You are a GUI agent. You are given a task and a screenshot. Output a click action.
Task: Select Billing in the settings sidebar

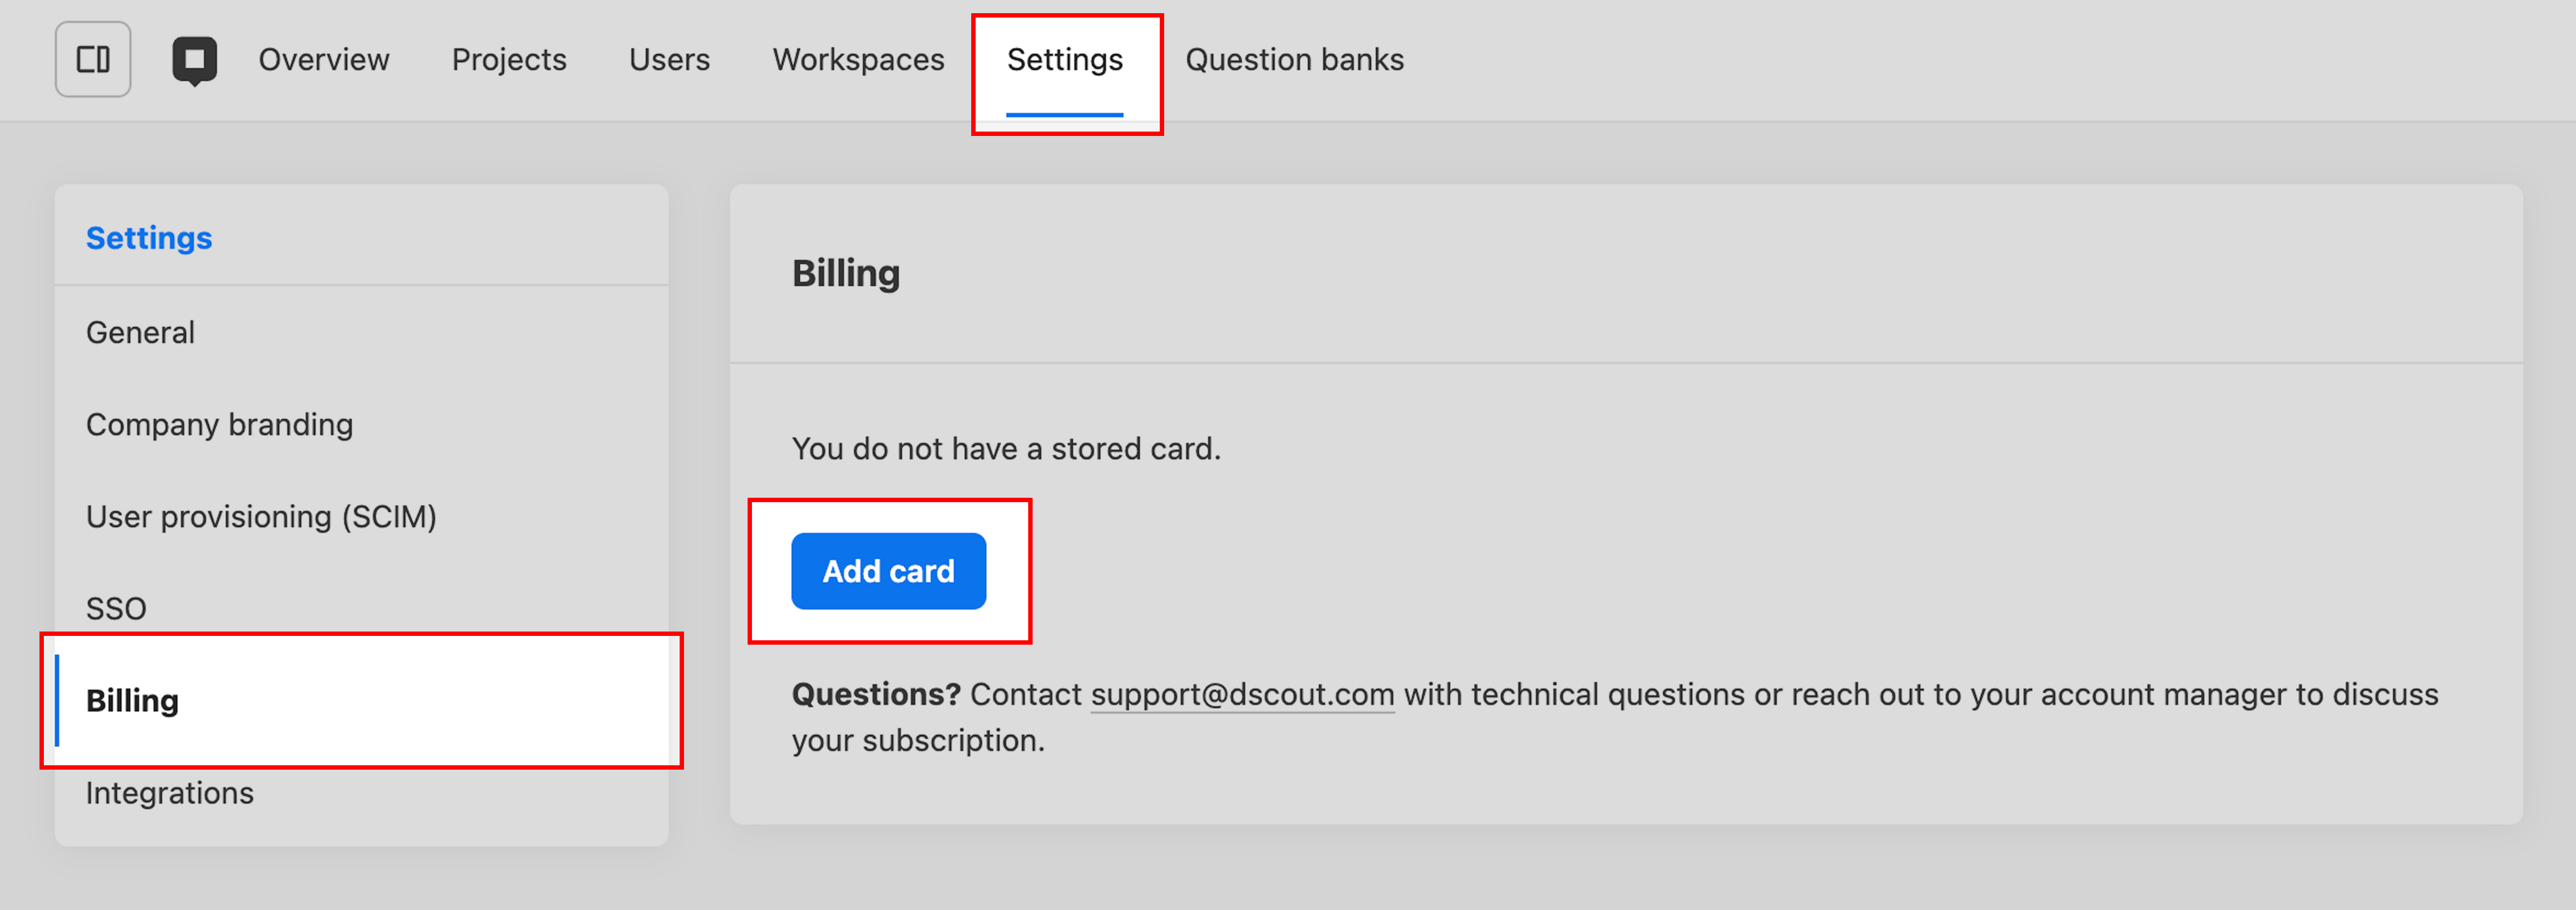point(132,700)
